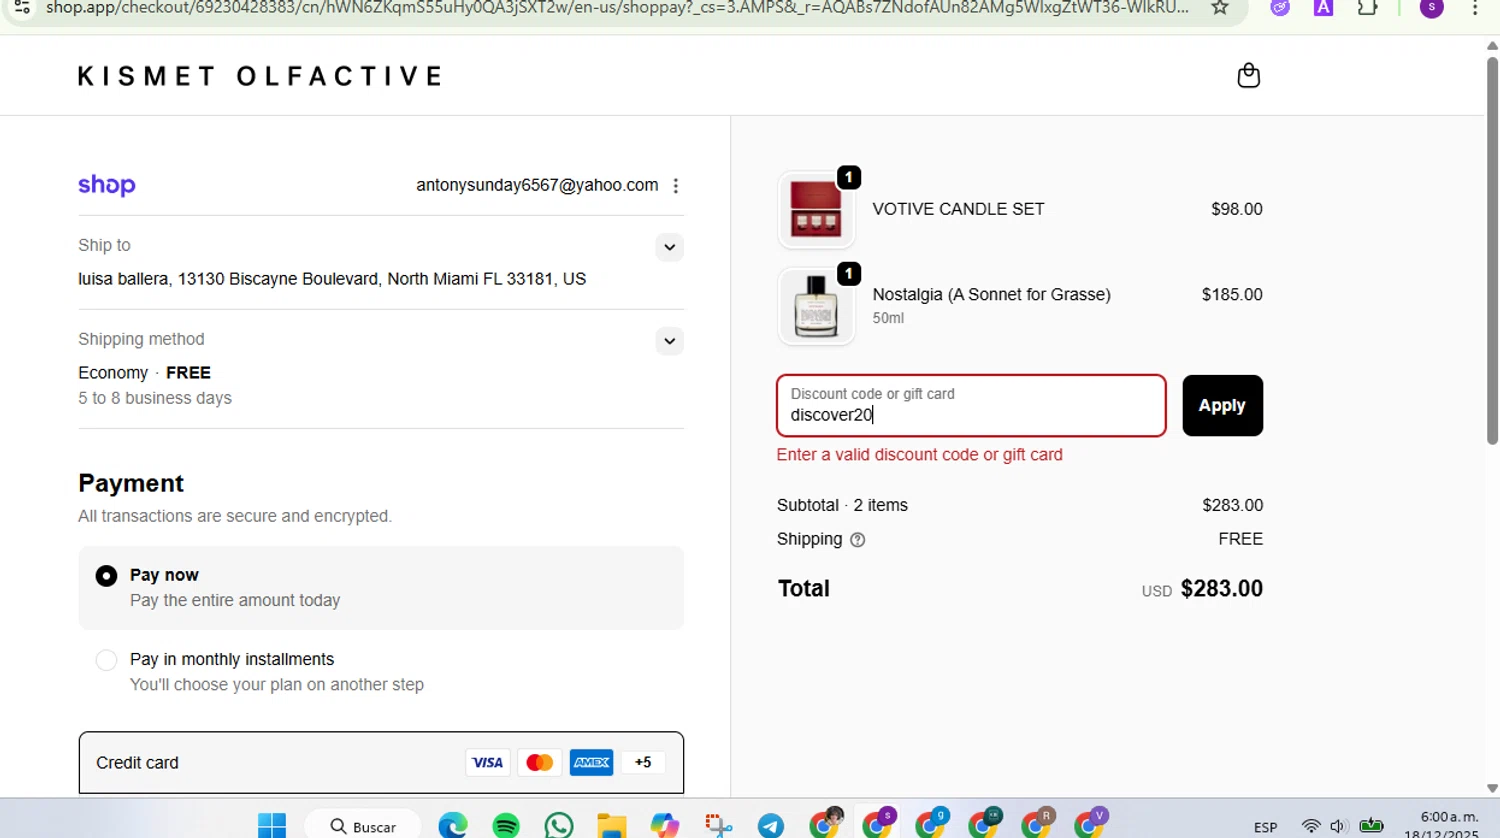Focus the discount code or gift card field
The image size is (1500, 838).
click(971, 406)
